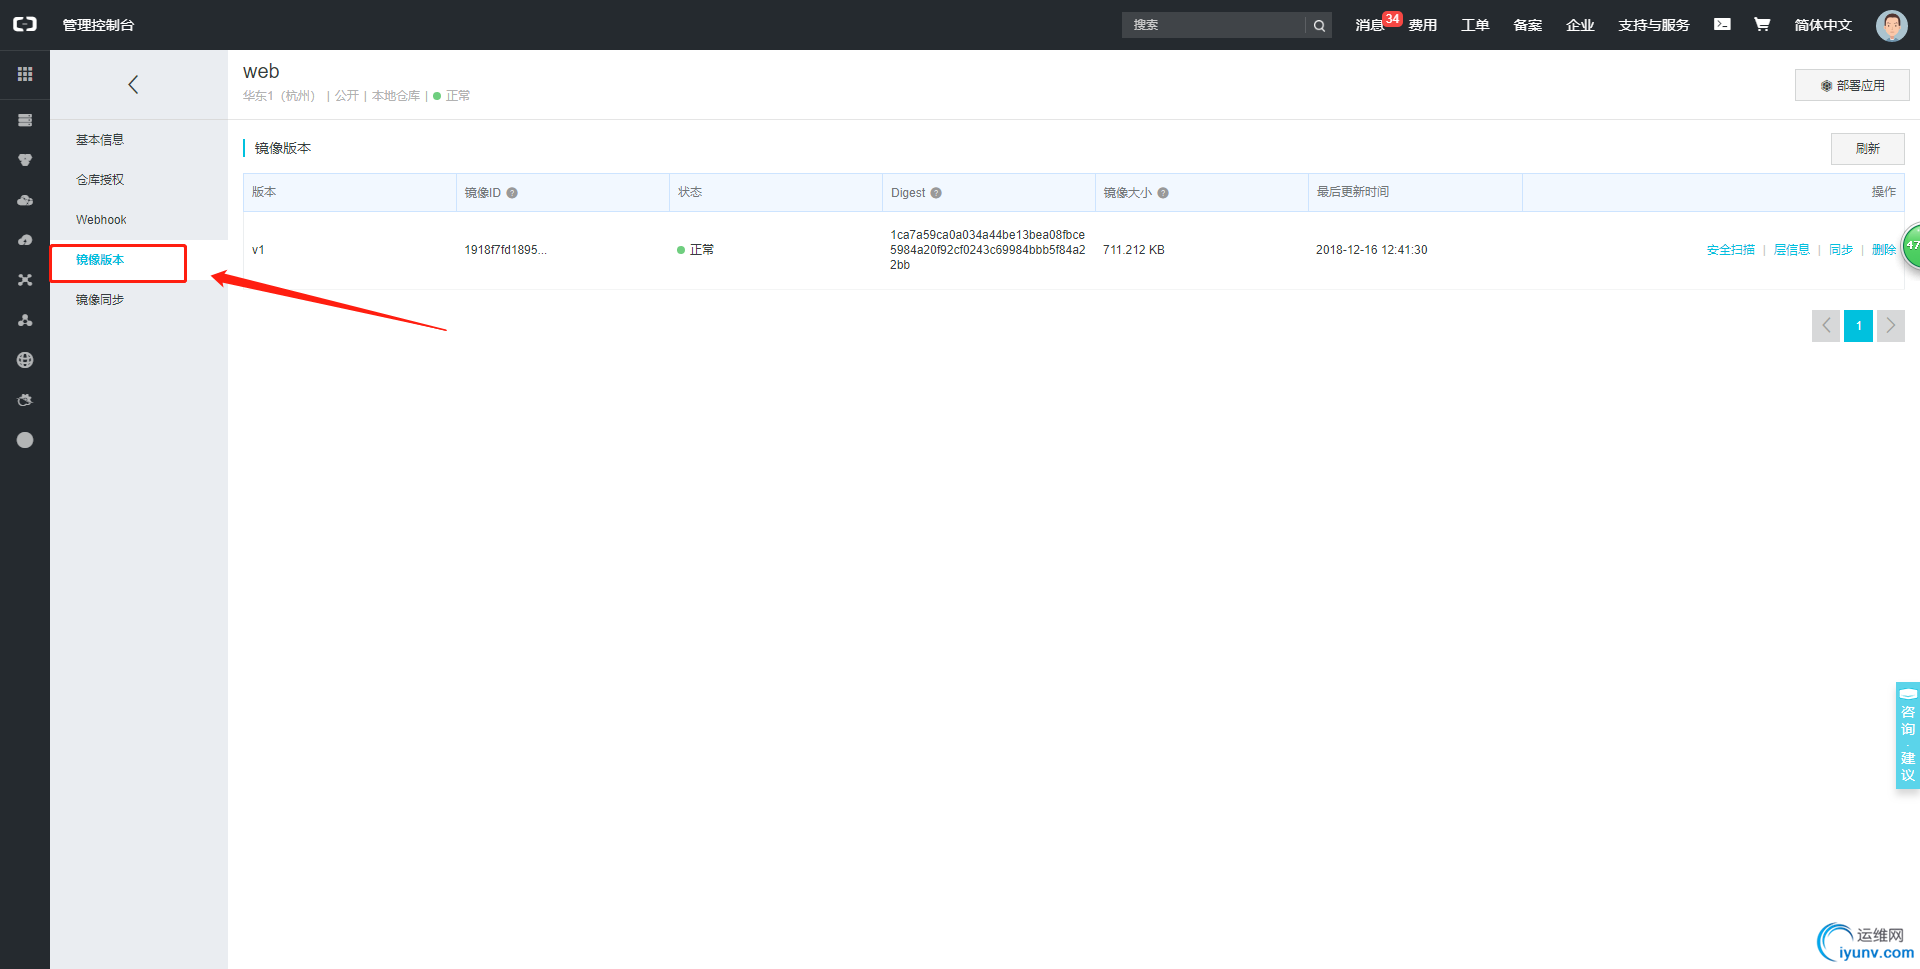Viewport: 1920px width, 969px height.
Task: Select page 1 in pagination
Action: coord(1858,326)
